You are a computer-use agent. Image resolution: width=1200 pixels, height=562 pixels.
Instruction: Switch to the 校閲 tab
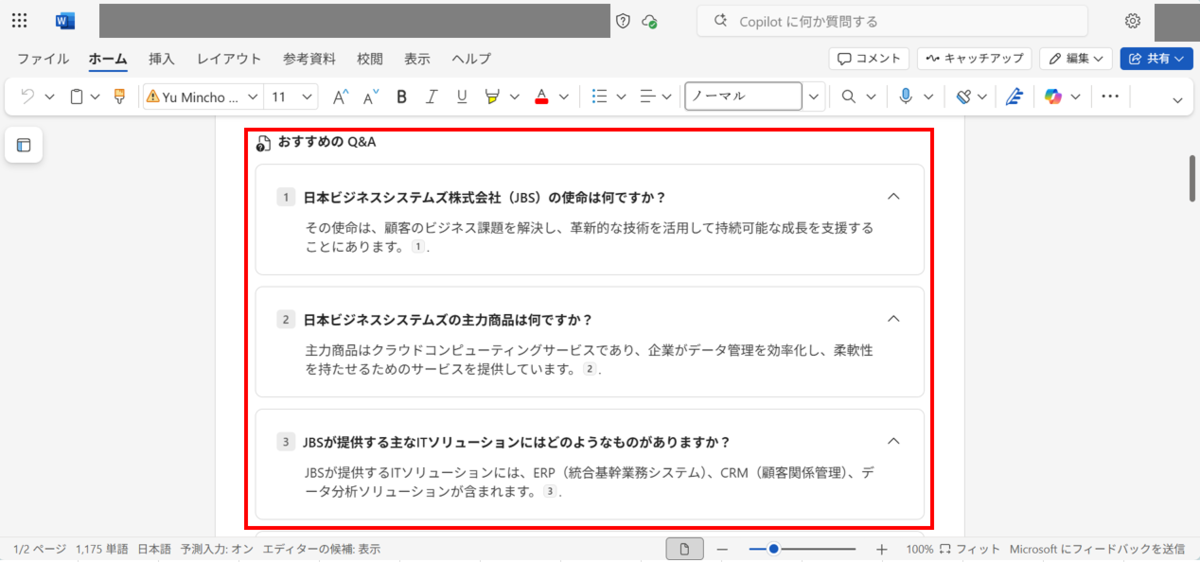pos(370,59)
